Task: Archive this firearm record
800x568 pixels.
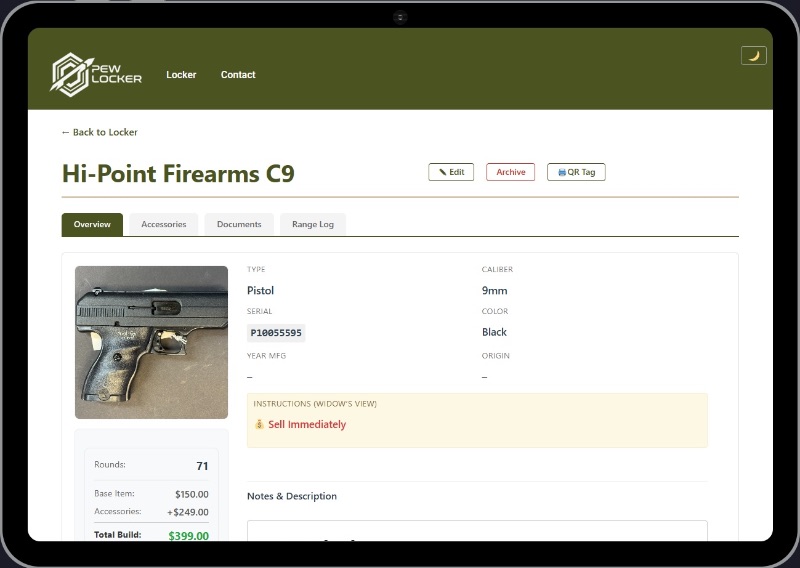Action: pyautogui.click(x=510, y=172)
